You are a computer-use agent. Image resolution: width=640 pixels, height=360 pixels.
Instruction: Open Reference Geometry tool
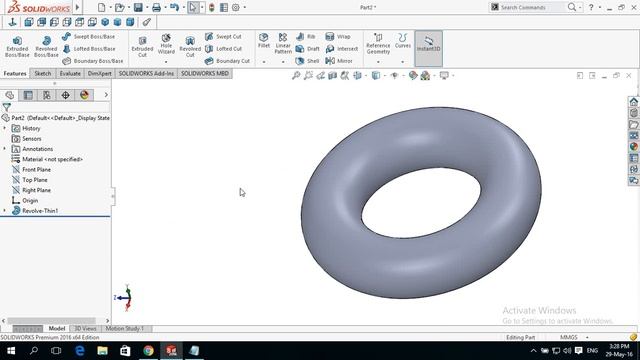(378, 44)
